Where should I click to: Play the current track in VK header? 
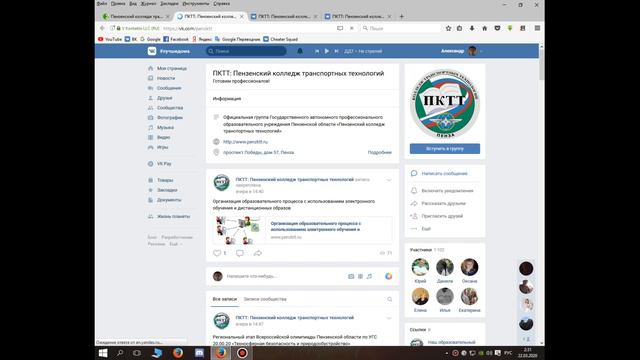[x=327, y=51]
